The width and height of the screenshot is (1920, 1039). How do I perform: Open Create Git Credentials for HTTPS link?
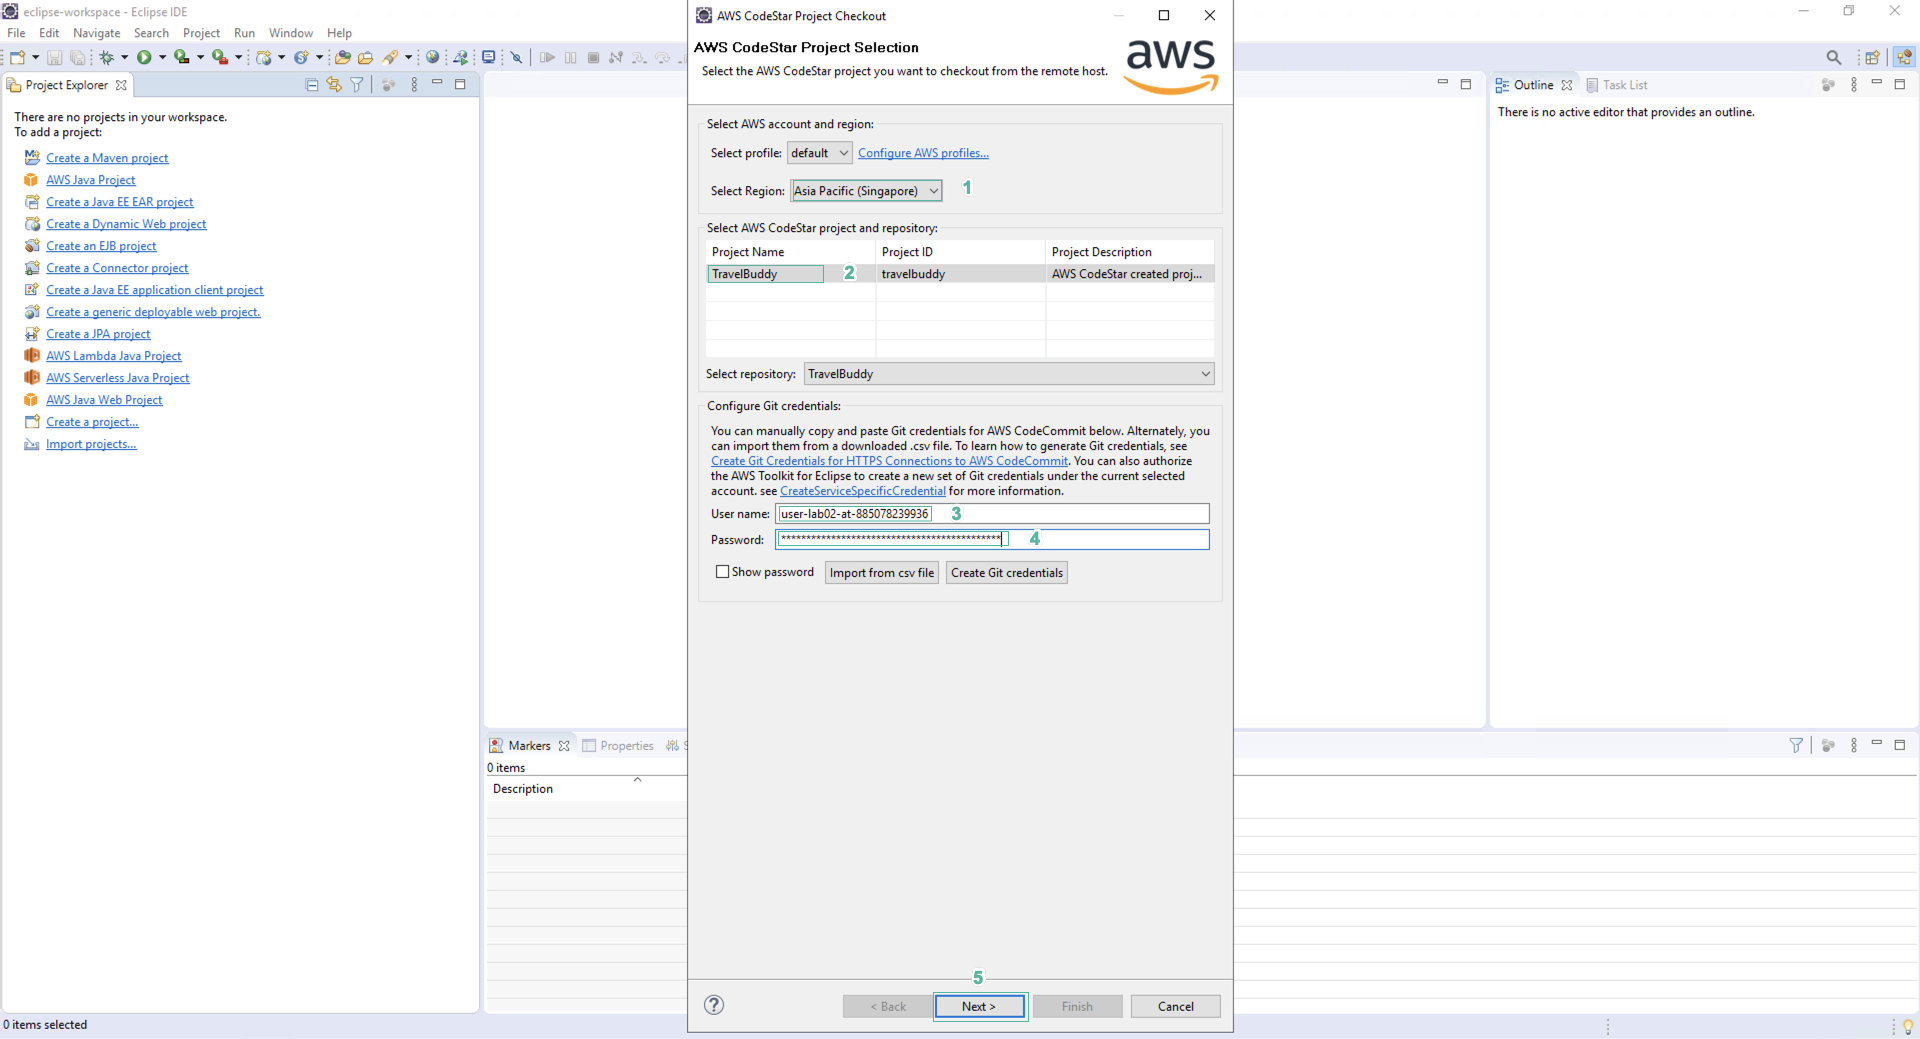889,461
